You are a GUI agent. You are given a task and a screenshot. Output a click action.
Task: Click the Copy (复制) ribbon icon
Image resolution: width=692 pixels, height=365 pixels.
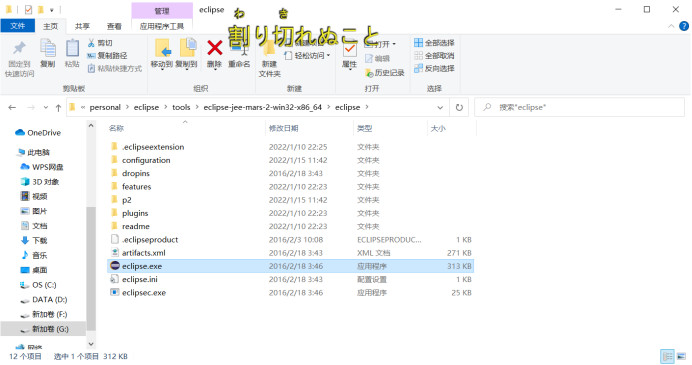[48, 49]
